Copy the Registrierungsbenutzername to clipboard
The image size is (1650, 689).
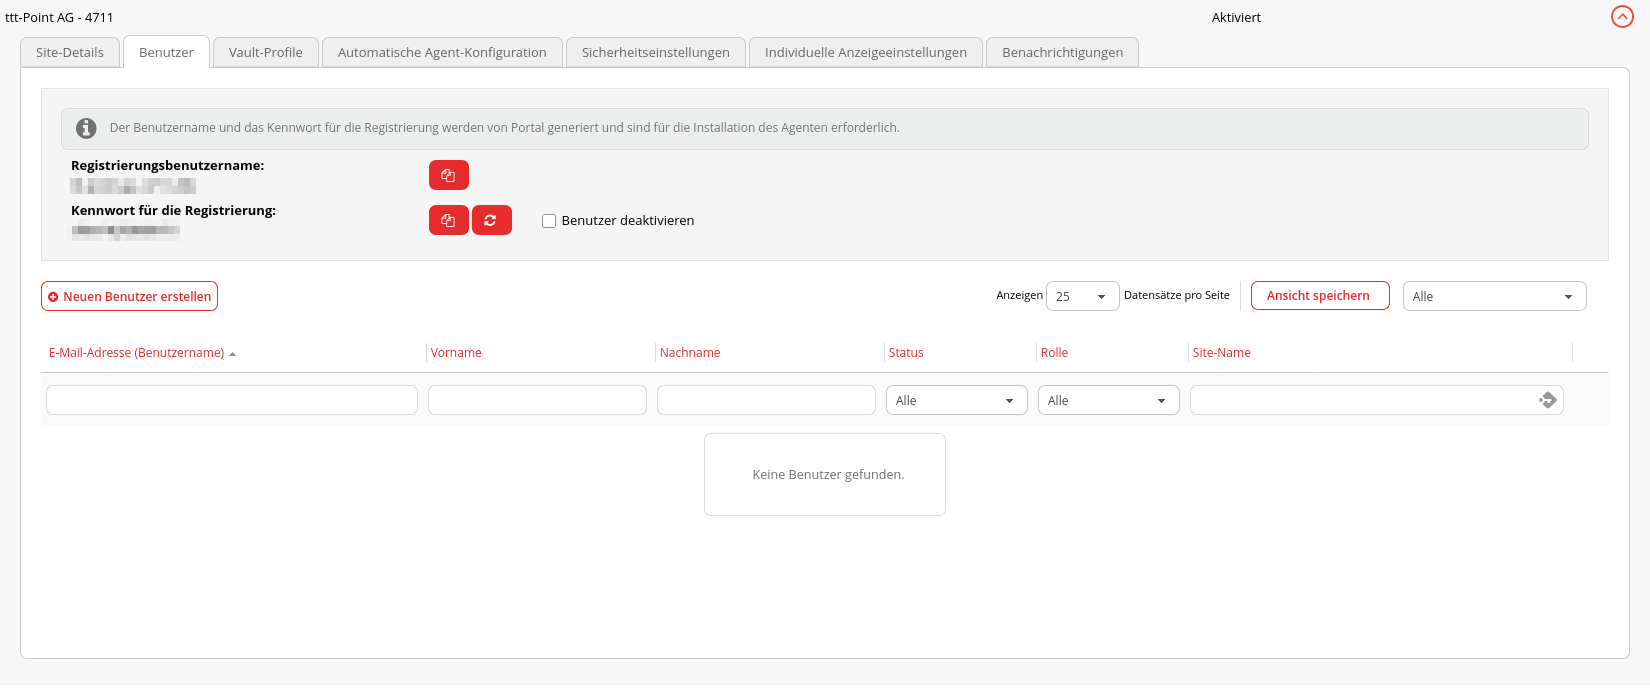tap(448, 175)
